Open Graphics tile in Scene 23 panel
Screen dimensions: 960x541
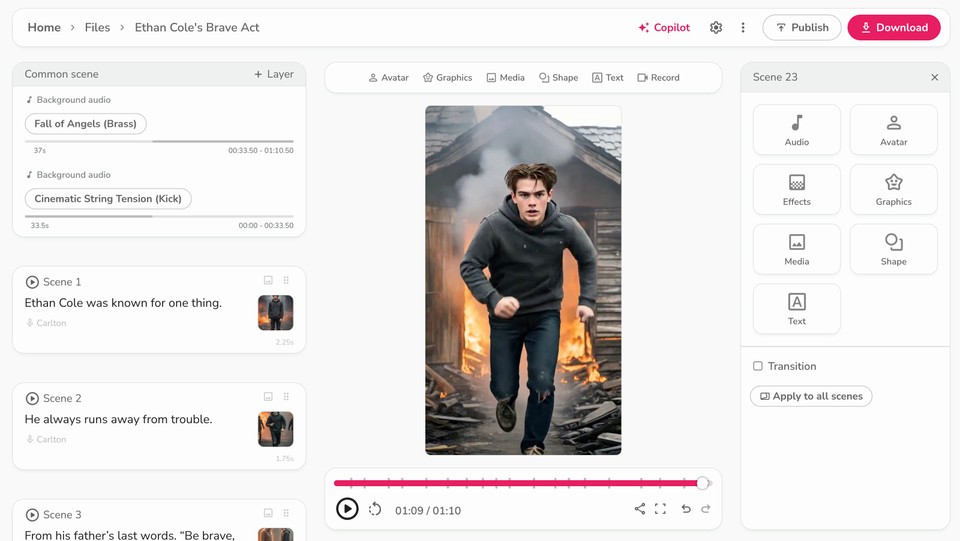tap(893, 190)
